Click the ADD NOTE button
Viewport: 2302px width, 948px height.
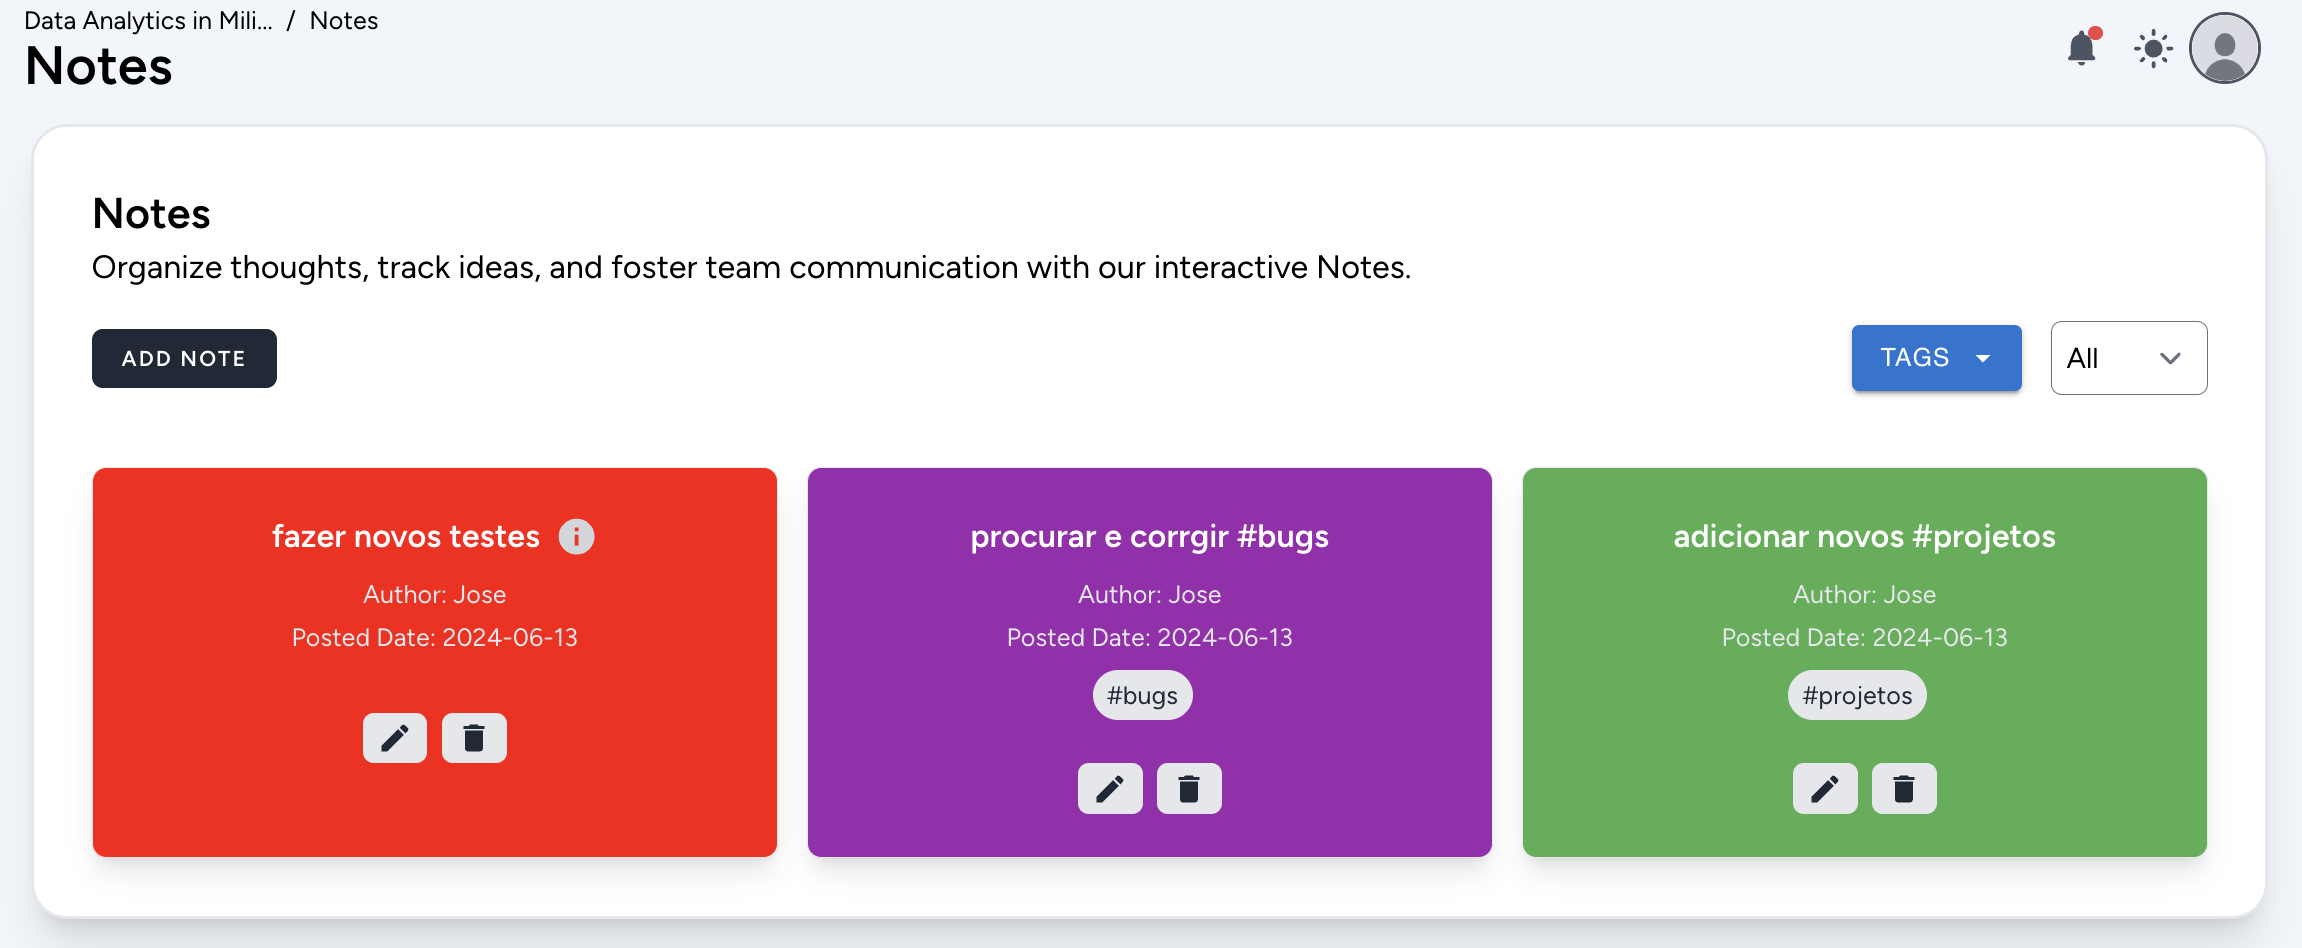pos(184,358)
